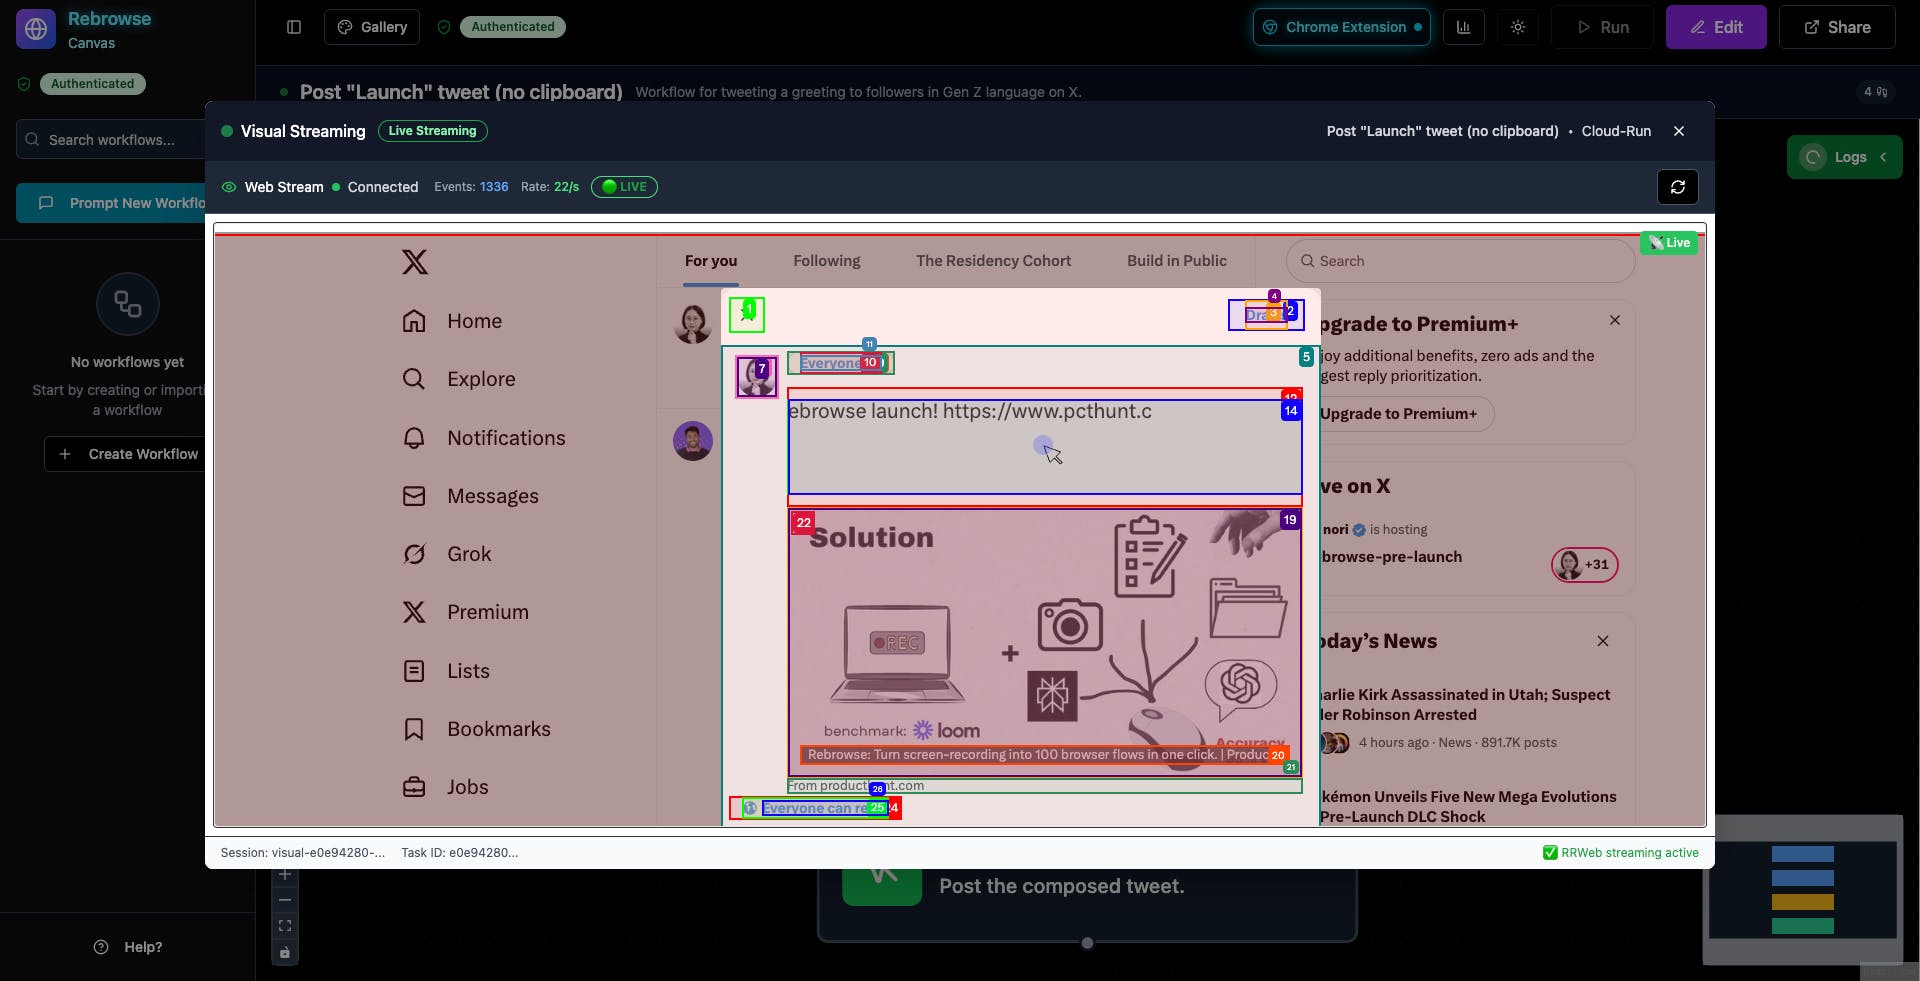Screen dimensions: 1920x981
Task: Close the tweet composer with the X icon
Action: coord(747,315)
